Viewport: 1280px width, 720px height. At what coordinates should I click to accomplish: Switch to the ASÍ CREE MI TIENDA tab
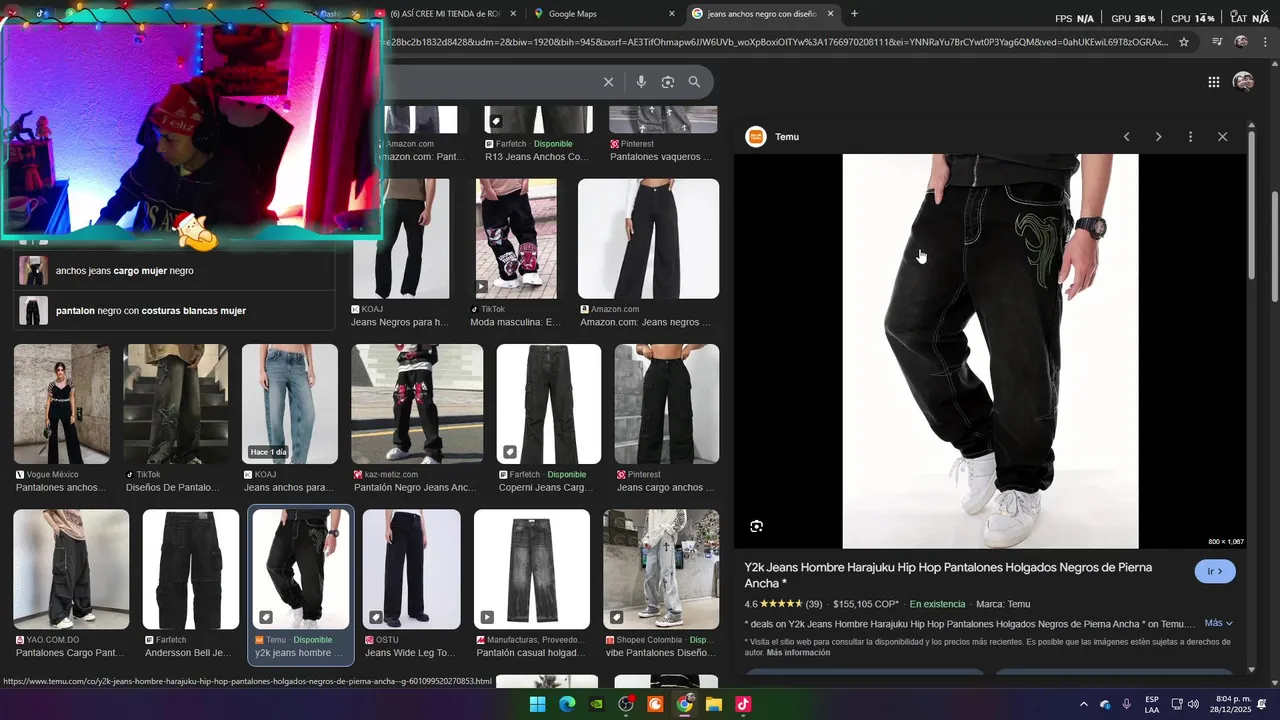click(x=445, y=14)
